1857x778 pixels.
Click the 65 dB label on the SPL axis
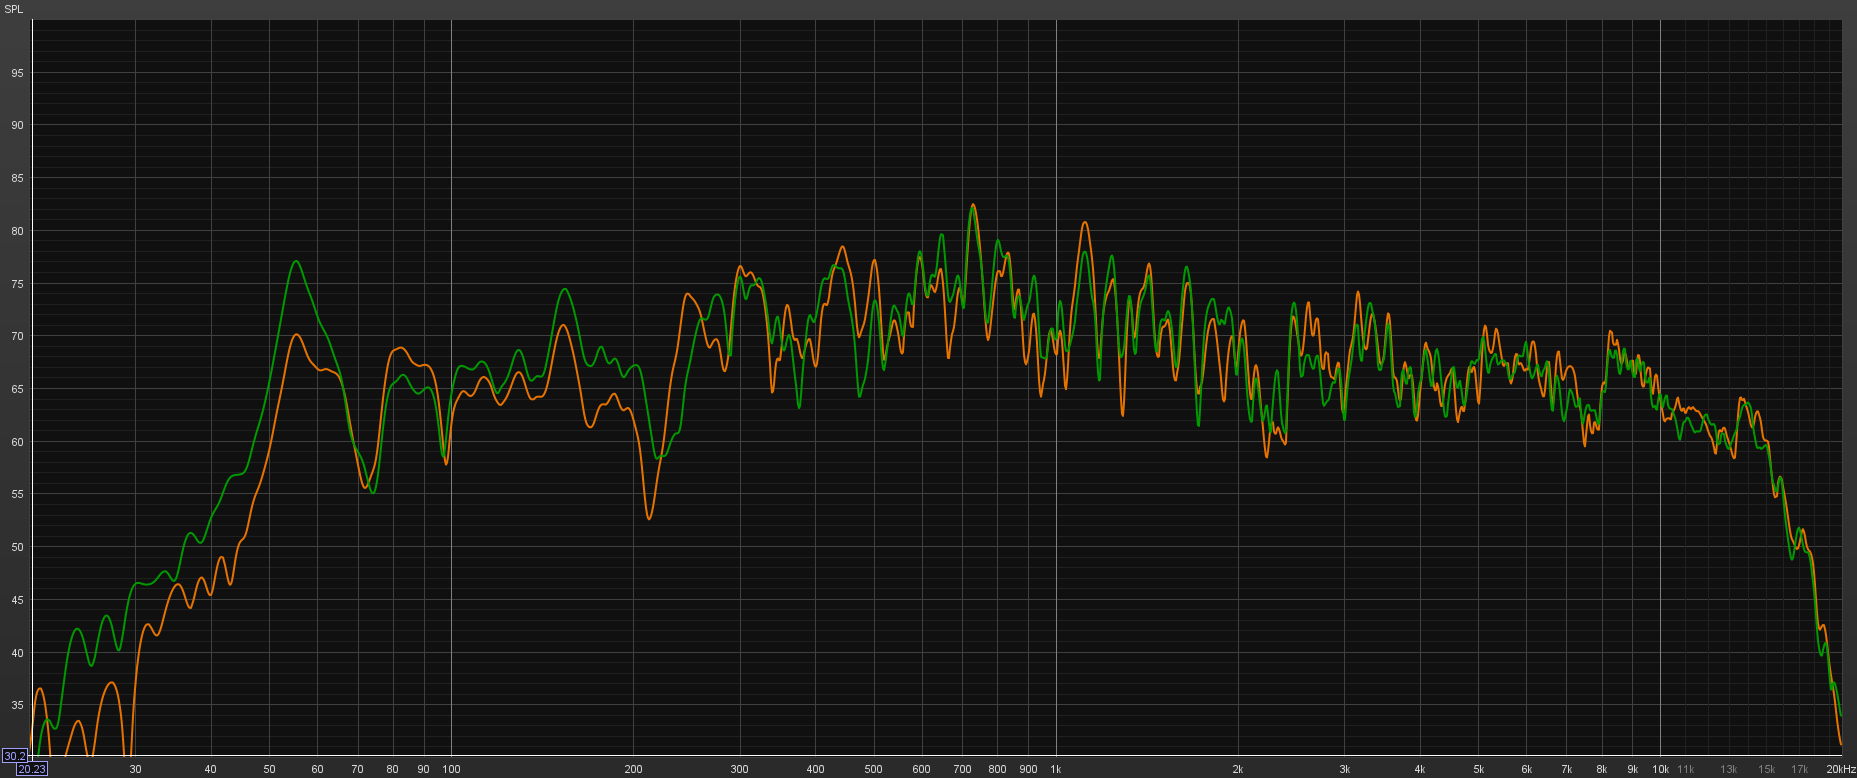17,390
